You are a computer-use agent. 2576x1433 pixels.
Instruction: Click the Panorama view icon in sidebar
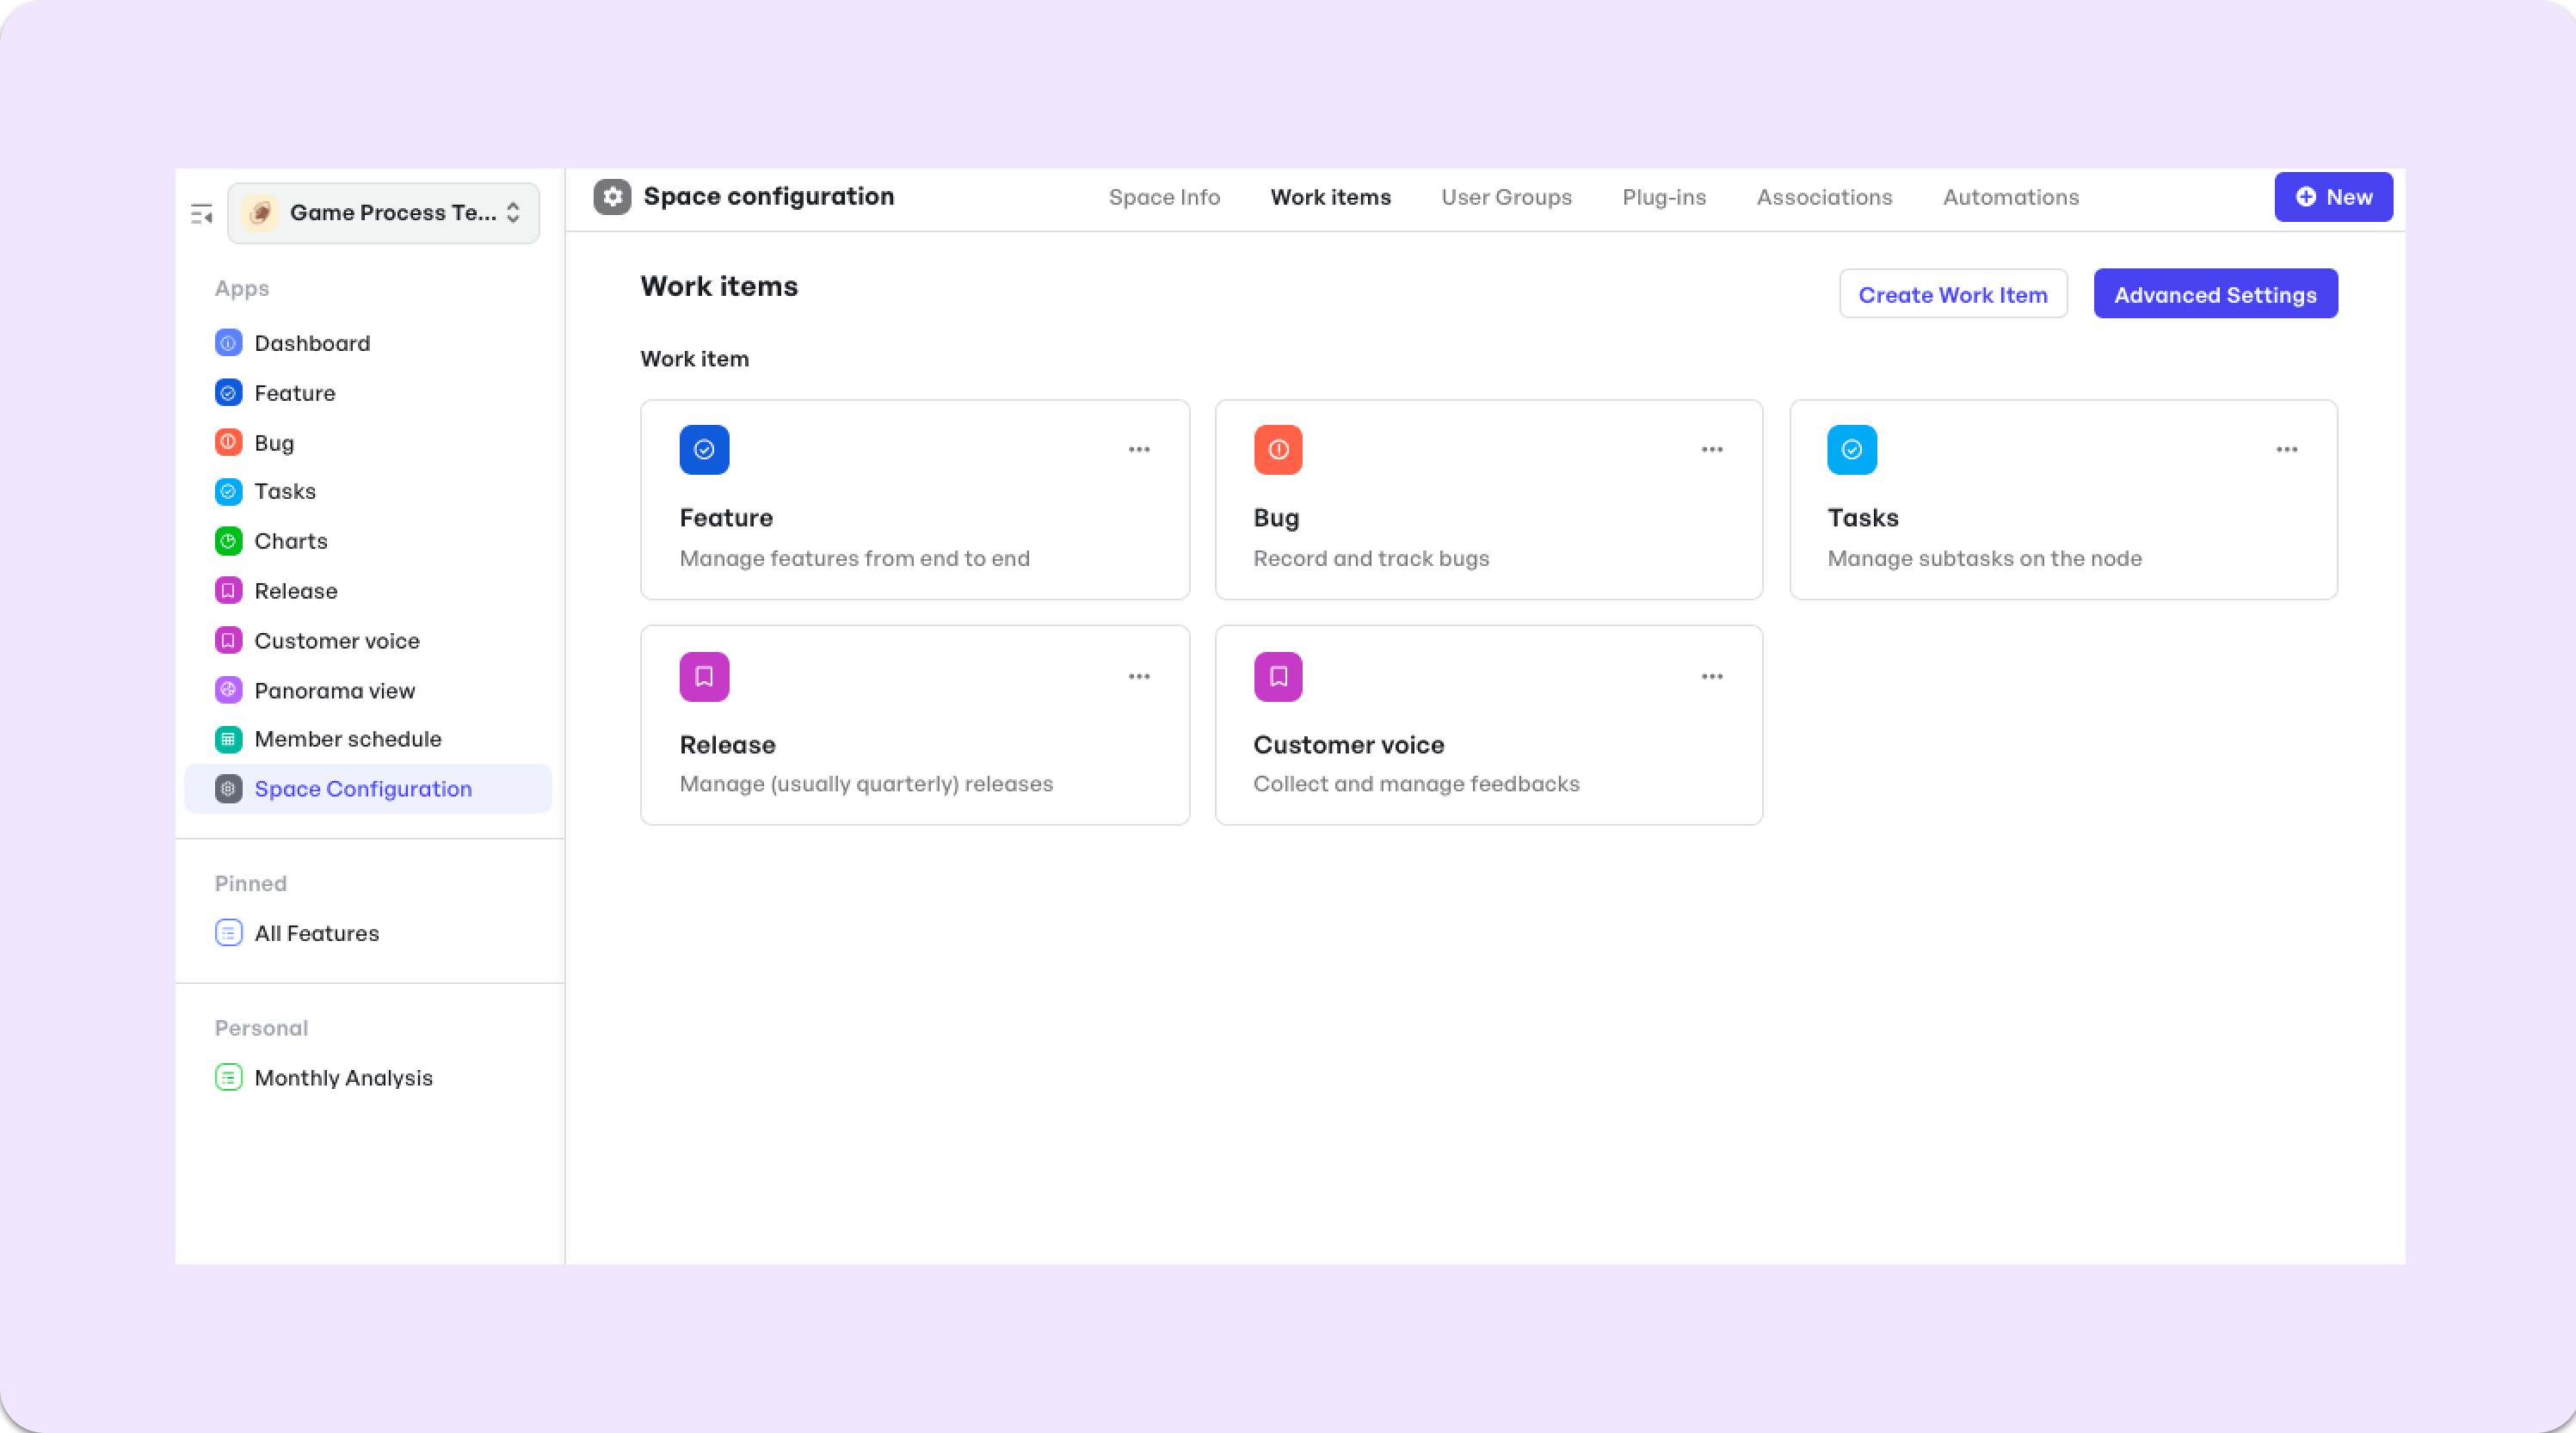(x=228, y=690)
